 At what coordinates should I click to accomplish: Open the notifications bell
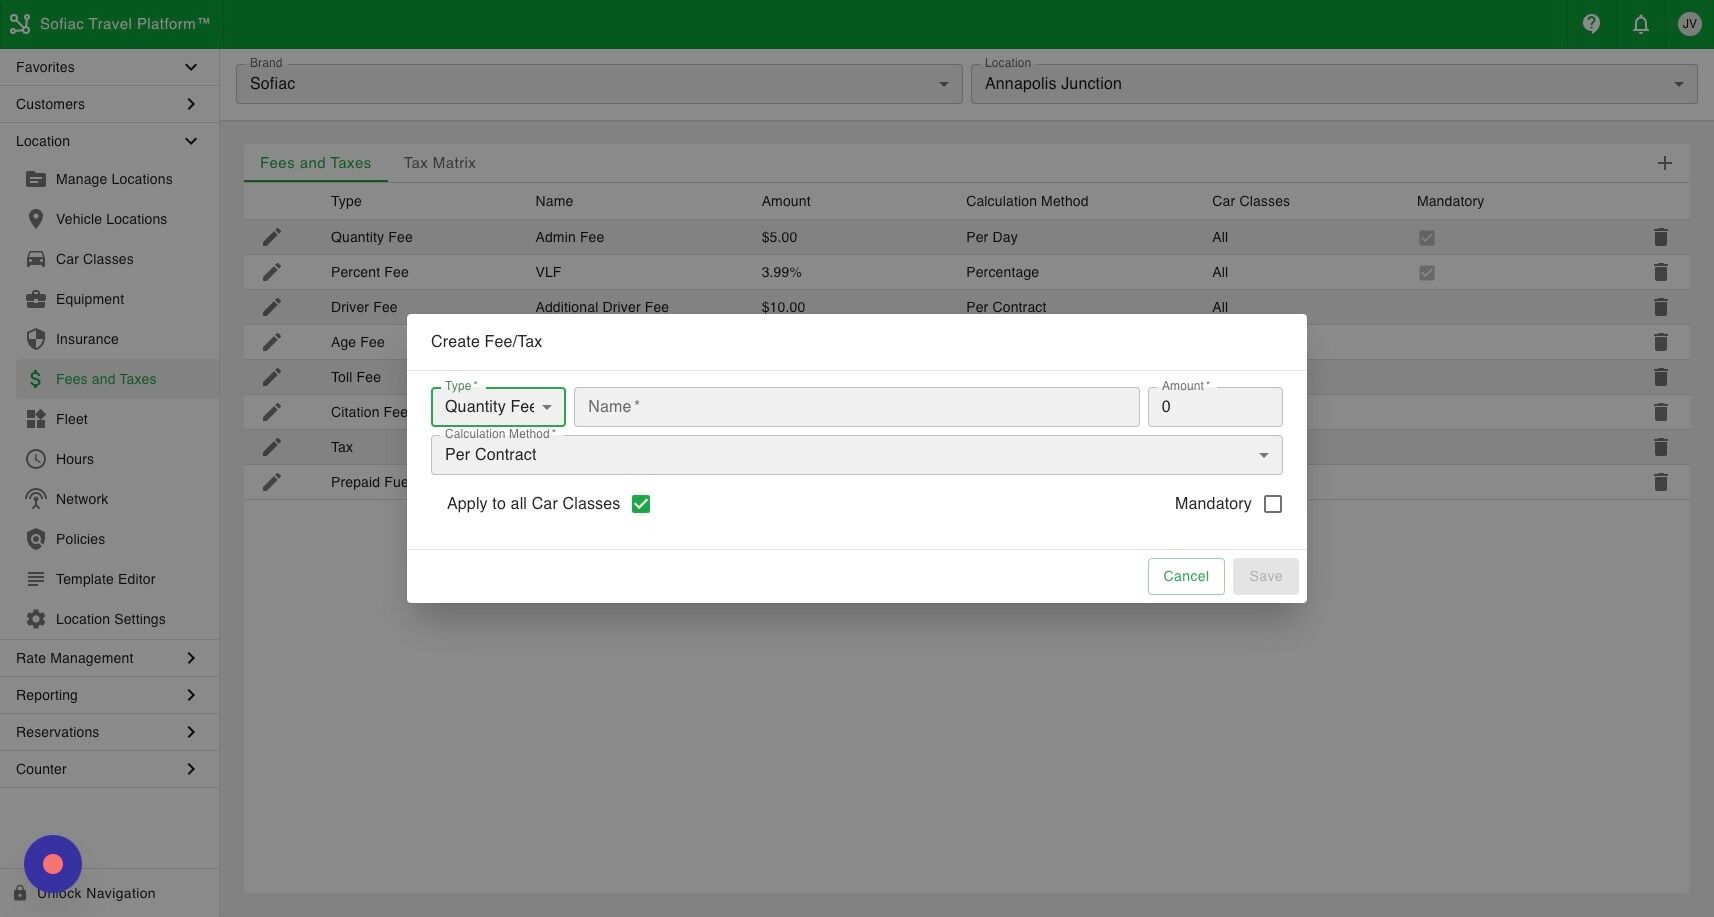coord(1641,23)
